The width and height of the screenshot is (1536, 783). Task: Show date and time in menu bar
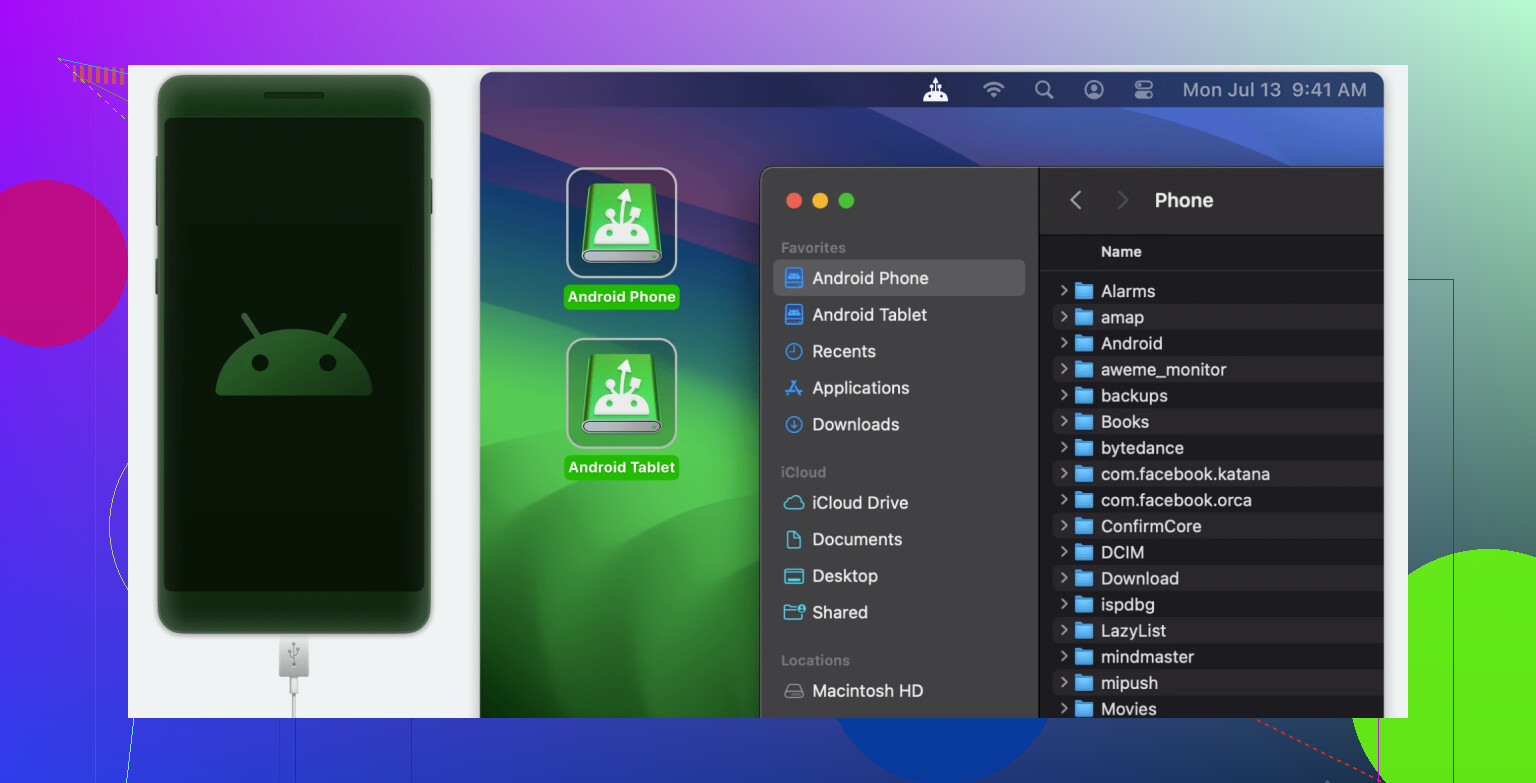click(1274, 90)
